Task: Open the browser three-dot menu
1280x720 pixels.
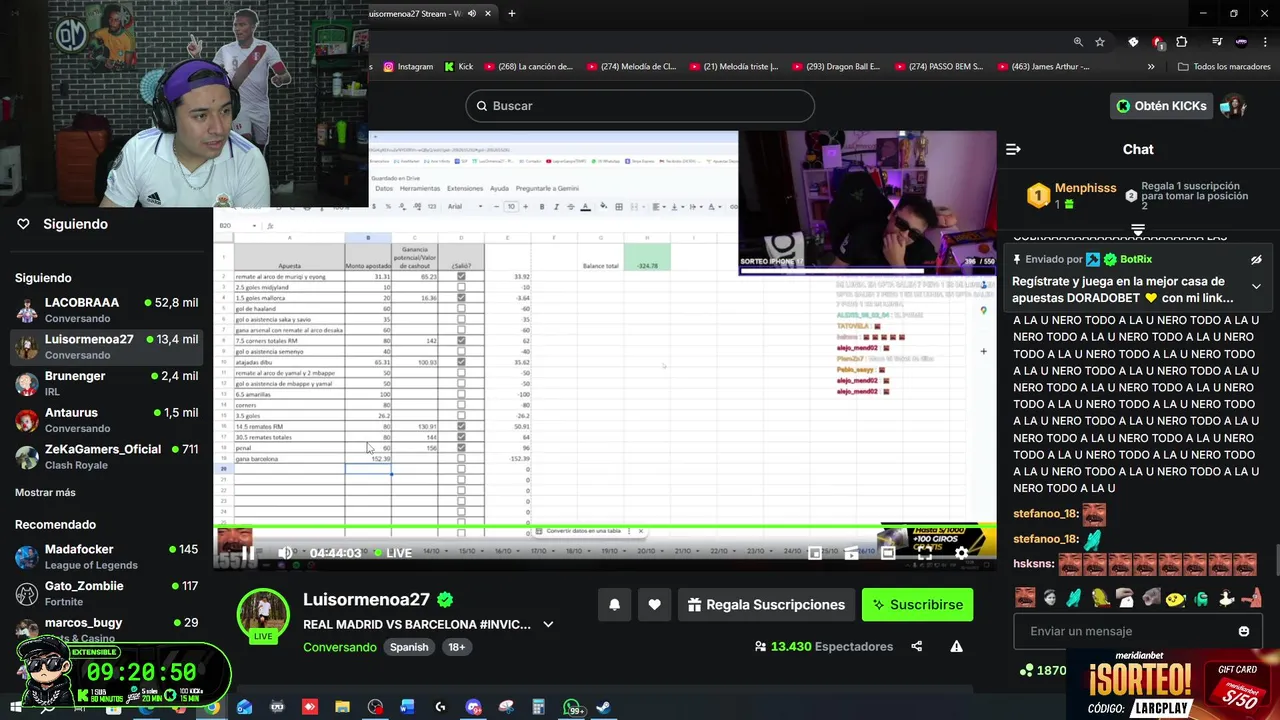Action: pyautogui.click(x=1265, y=42)
